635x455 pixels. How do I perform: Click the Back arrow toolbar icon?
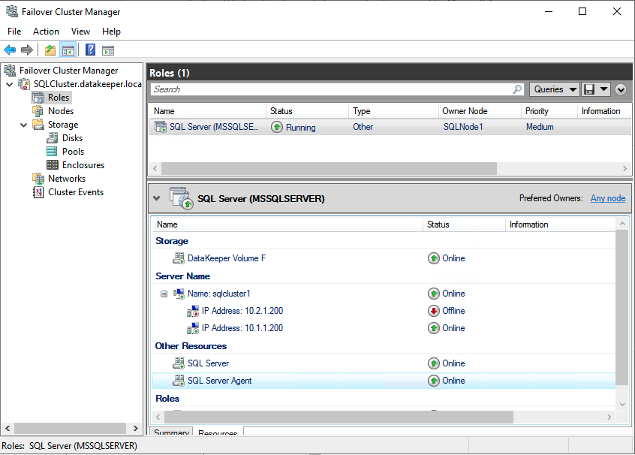[10, 50]
